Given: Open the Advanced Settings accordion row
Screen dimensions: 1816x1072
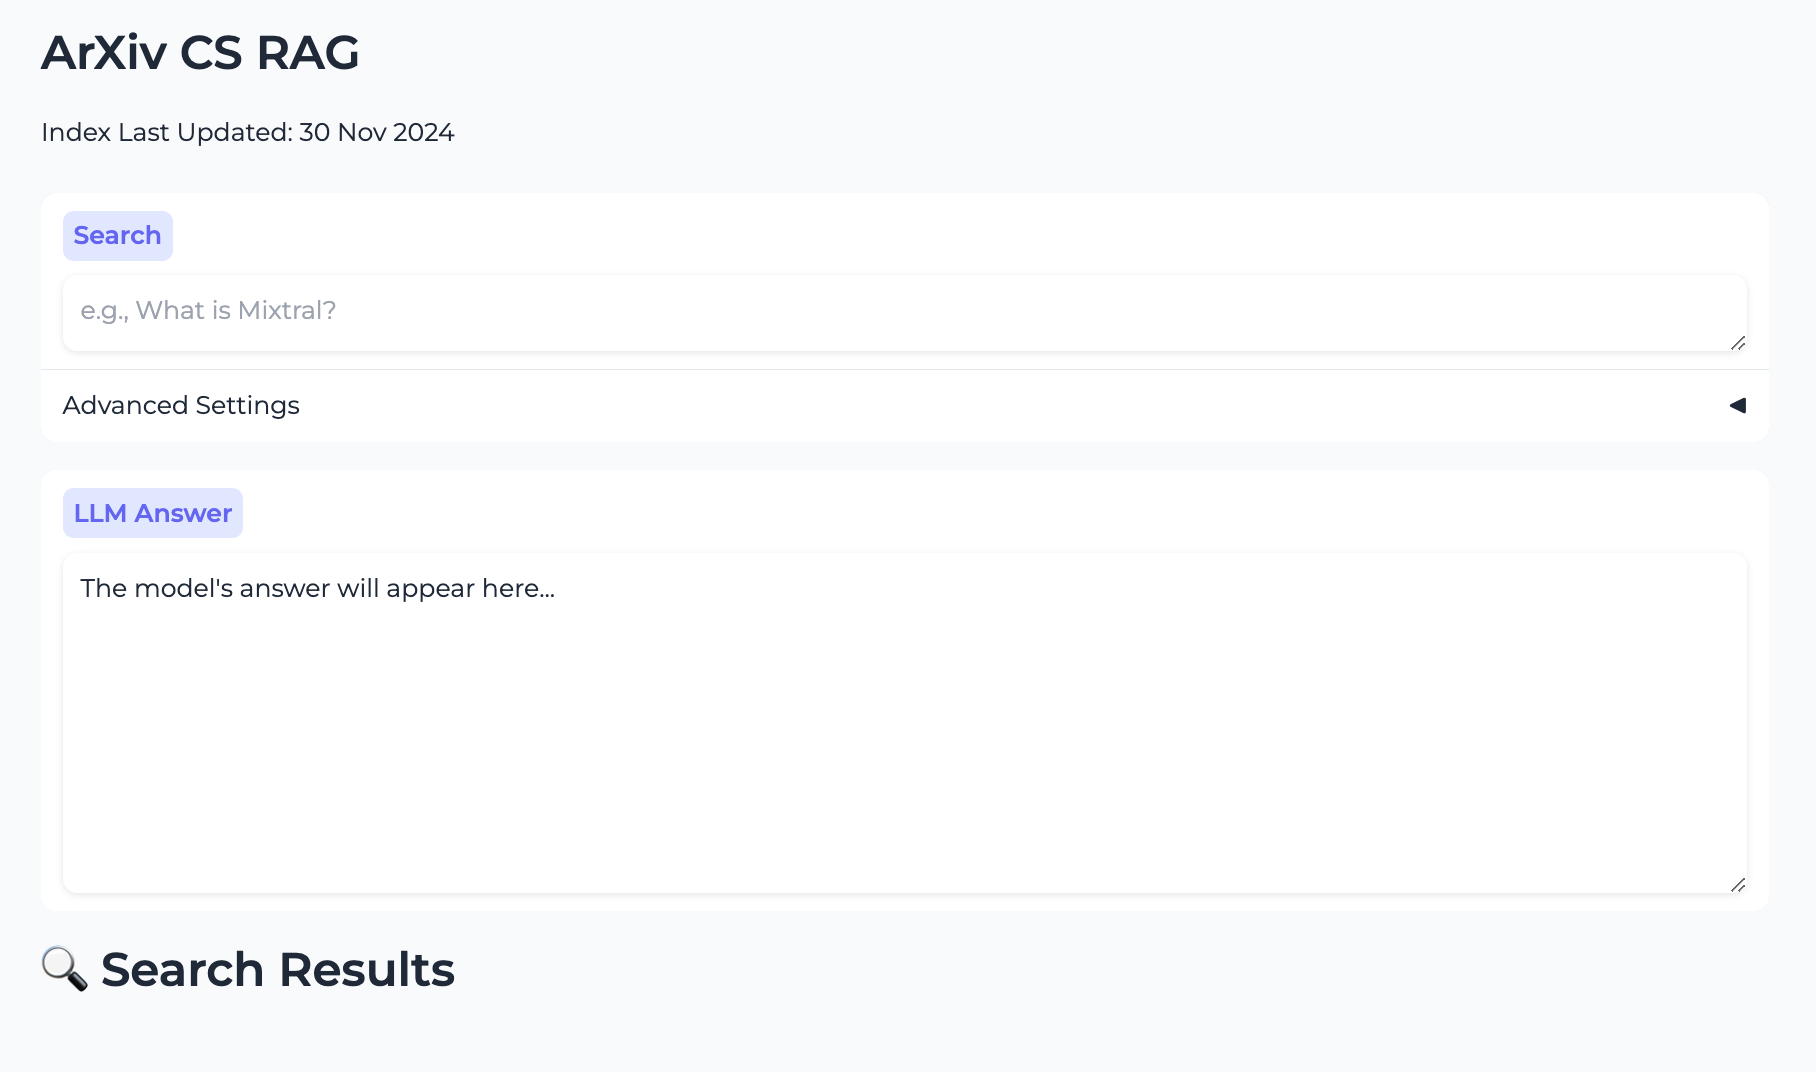Looking at the screenshot, I should (905, 405).
